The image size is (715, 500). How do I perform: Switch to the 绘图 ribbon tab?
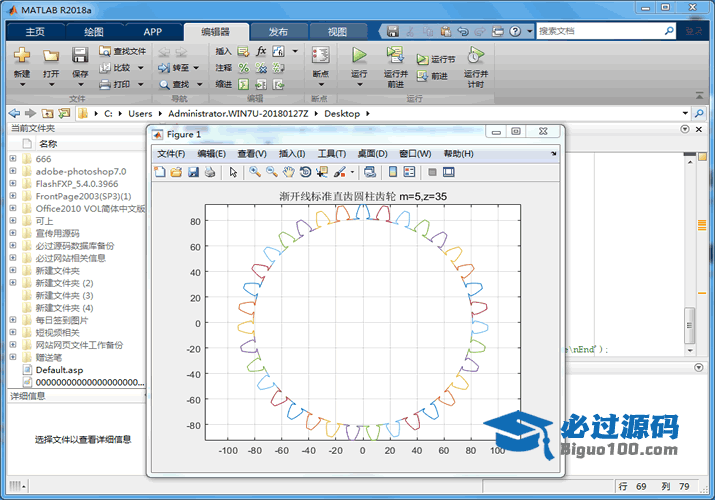click(93, 32)
